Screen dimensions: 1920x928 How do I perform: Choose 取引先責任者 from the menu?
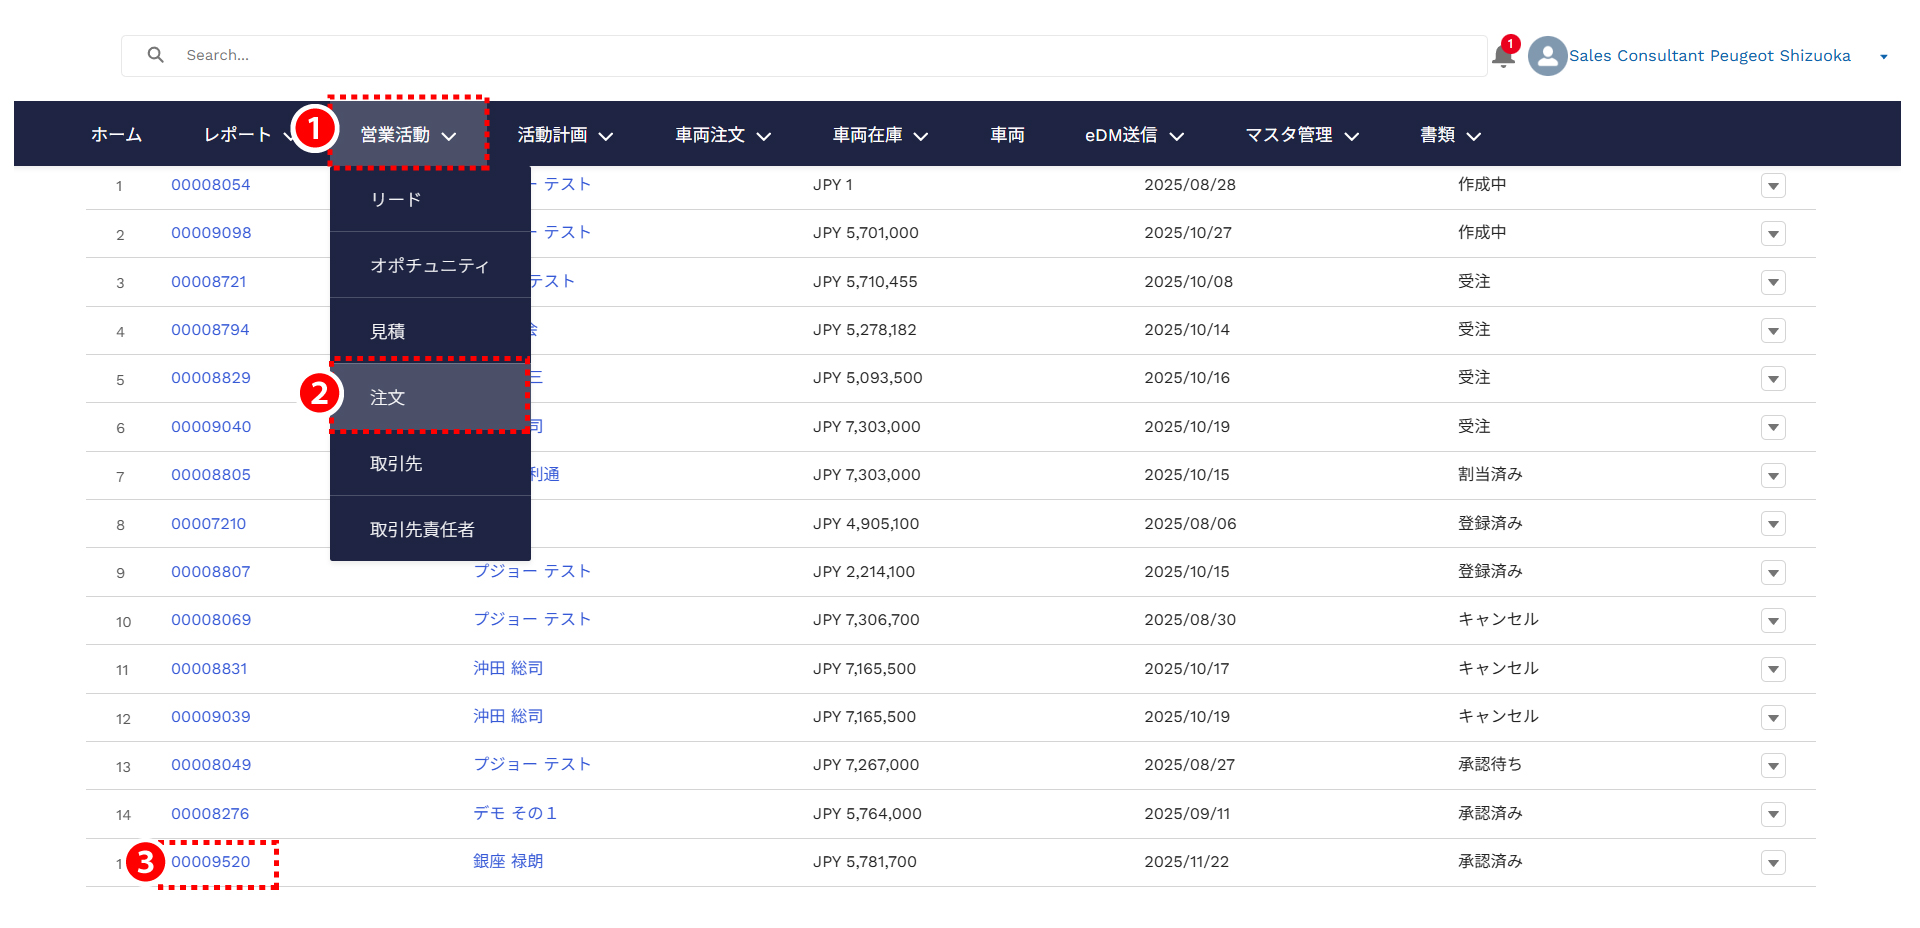pyautogui.click(x=422, y=530)
